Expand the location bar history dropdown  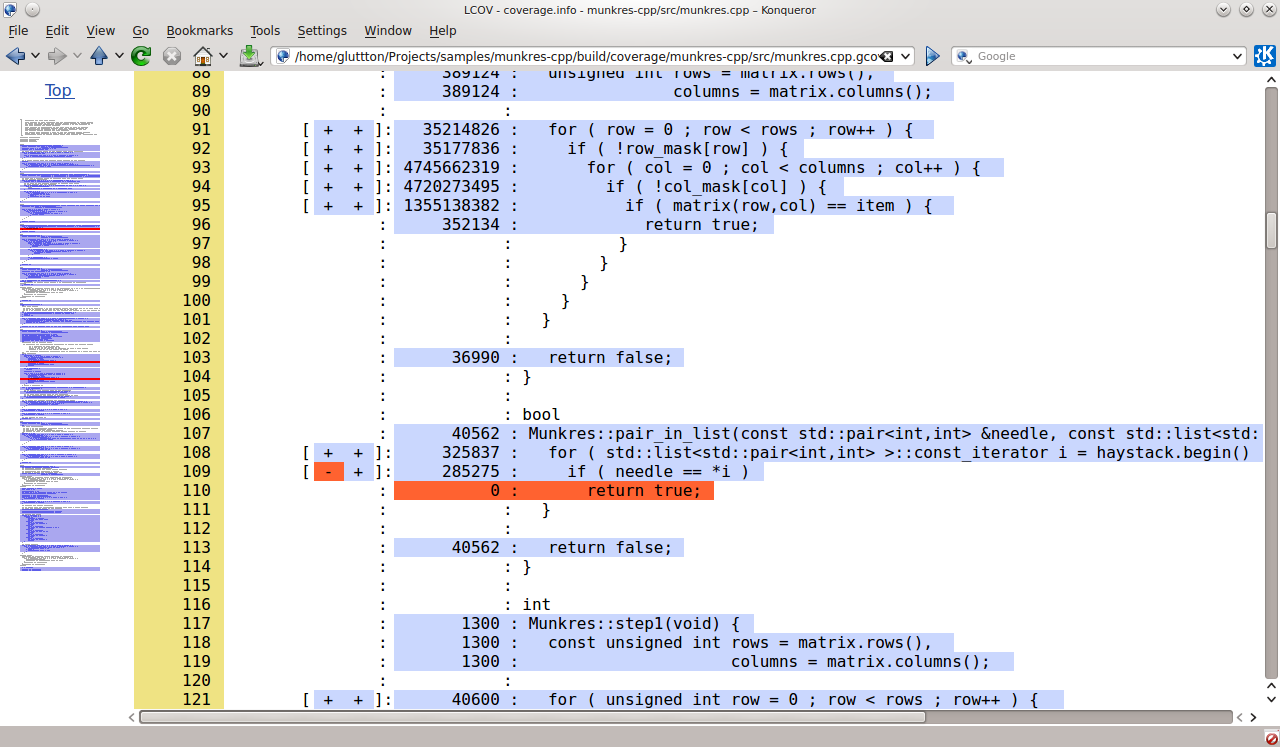coord(905,57)
